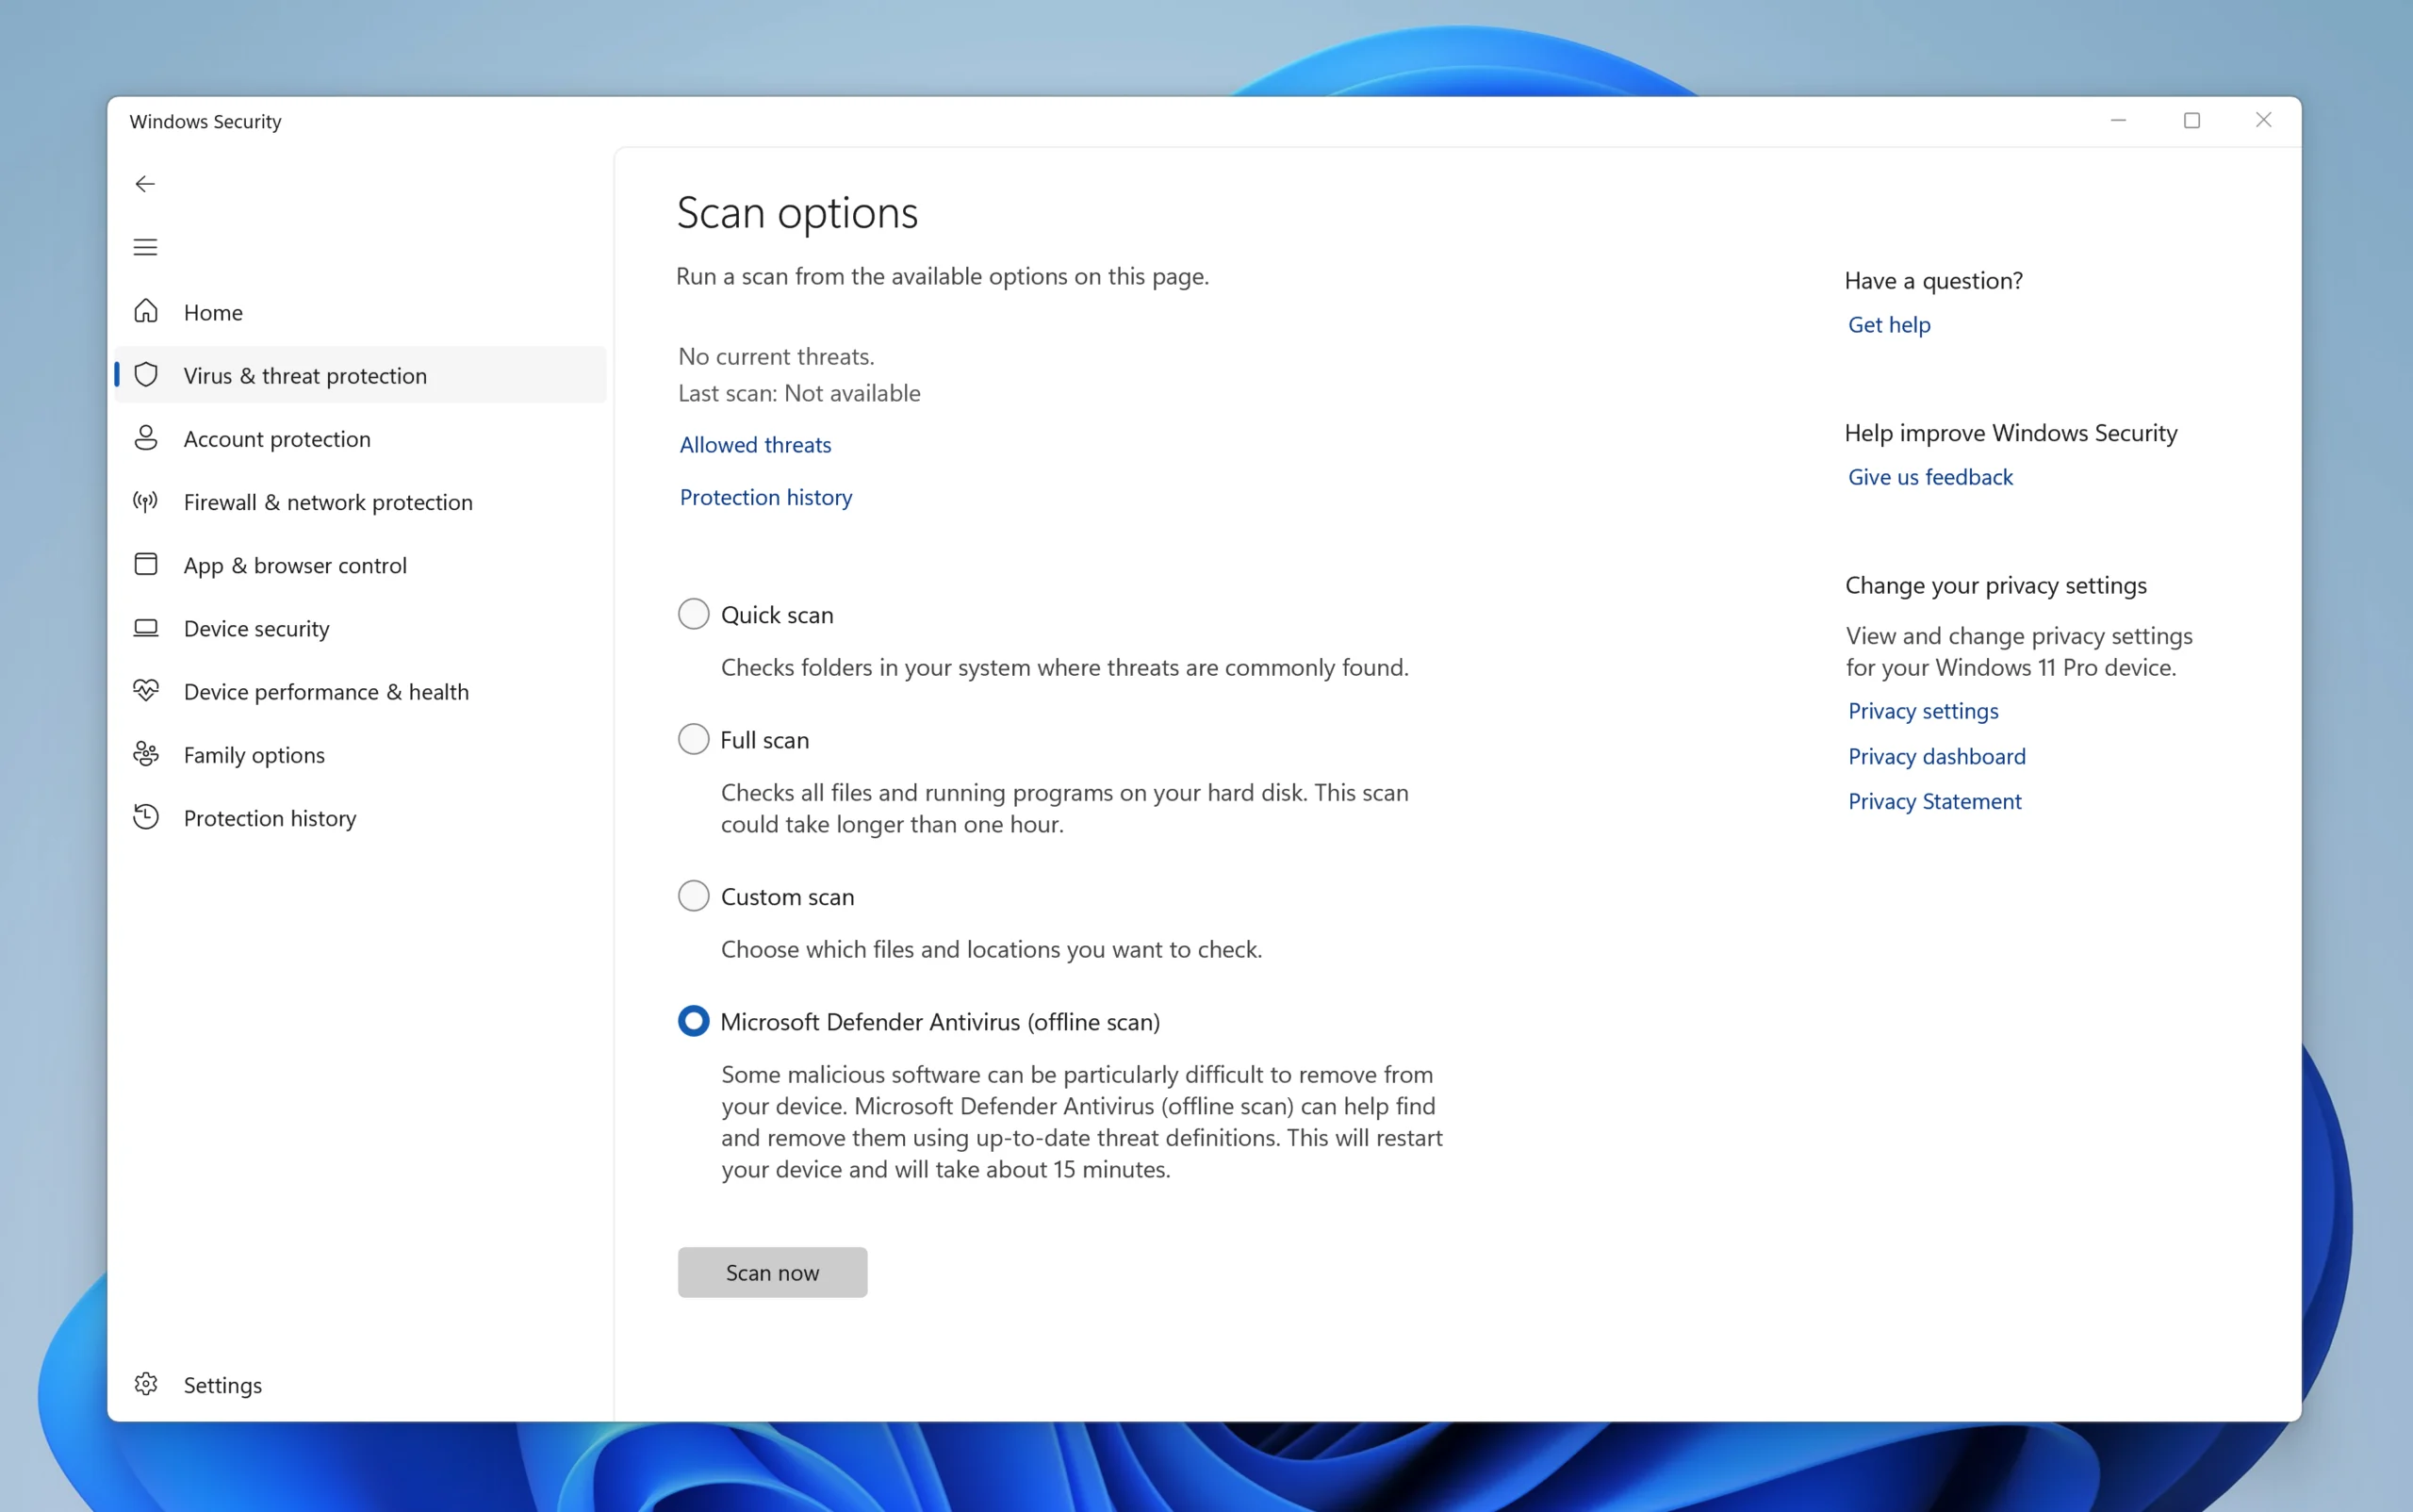Select the Quick scan radio button
The width and height of the screenshot is (2413, 1512).
point(693,614)
